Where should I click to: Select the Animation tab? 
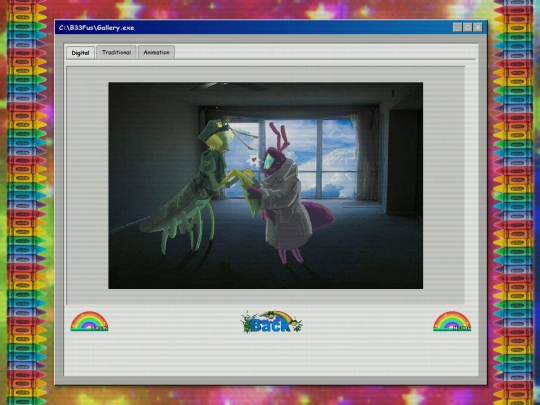(156, 52)
